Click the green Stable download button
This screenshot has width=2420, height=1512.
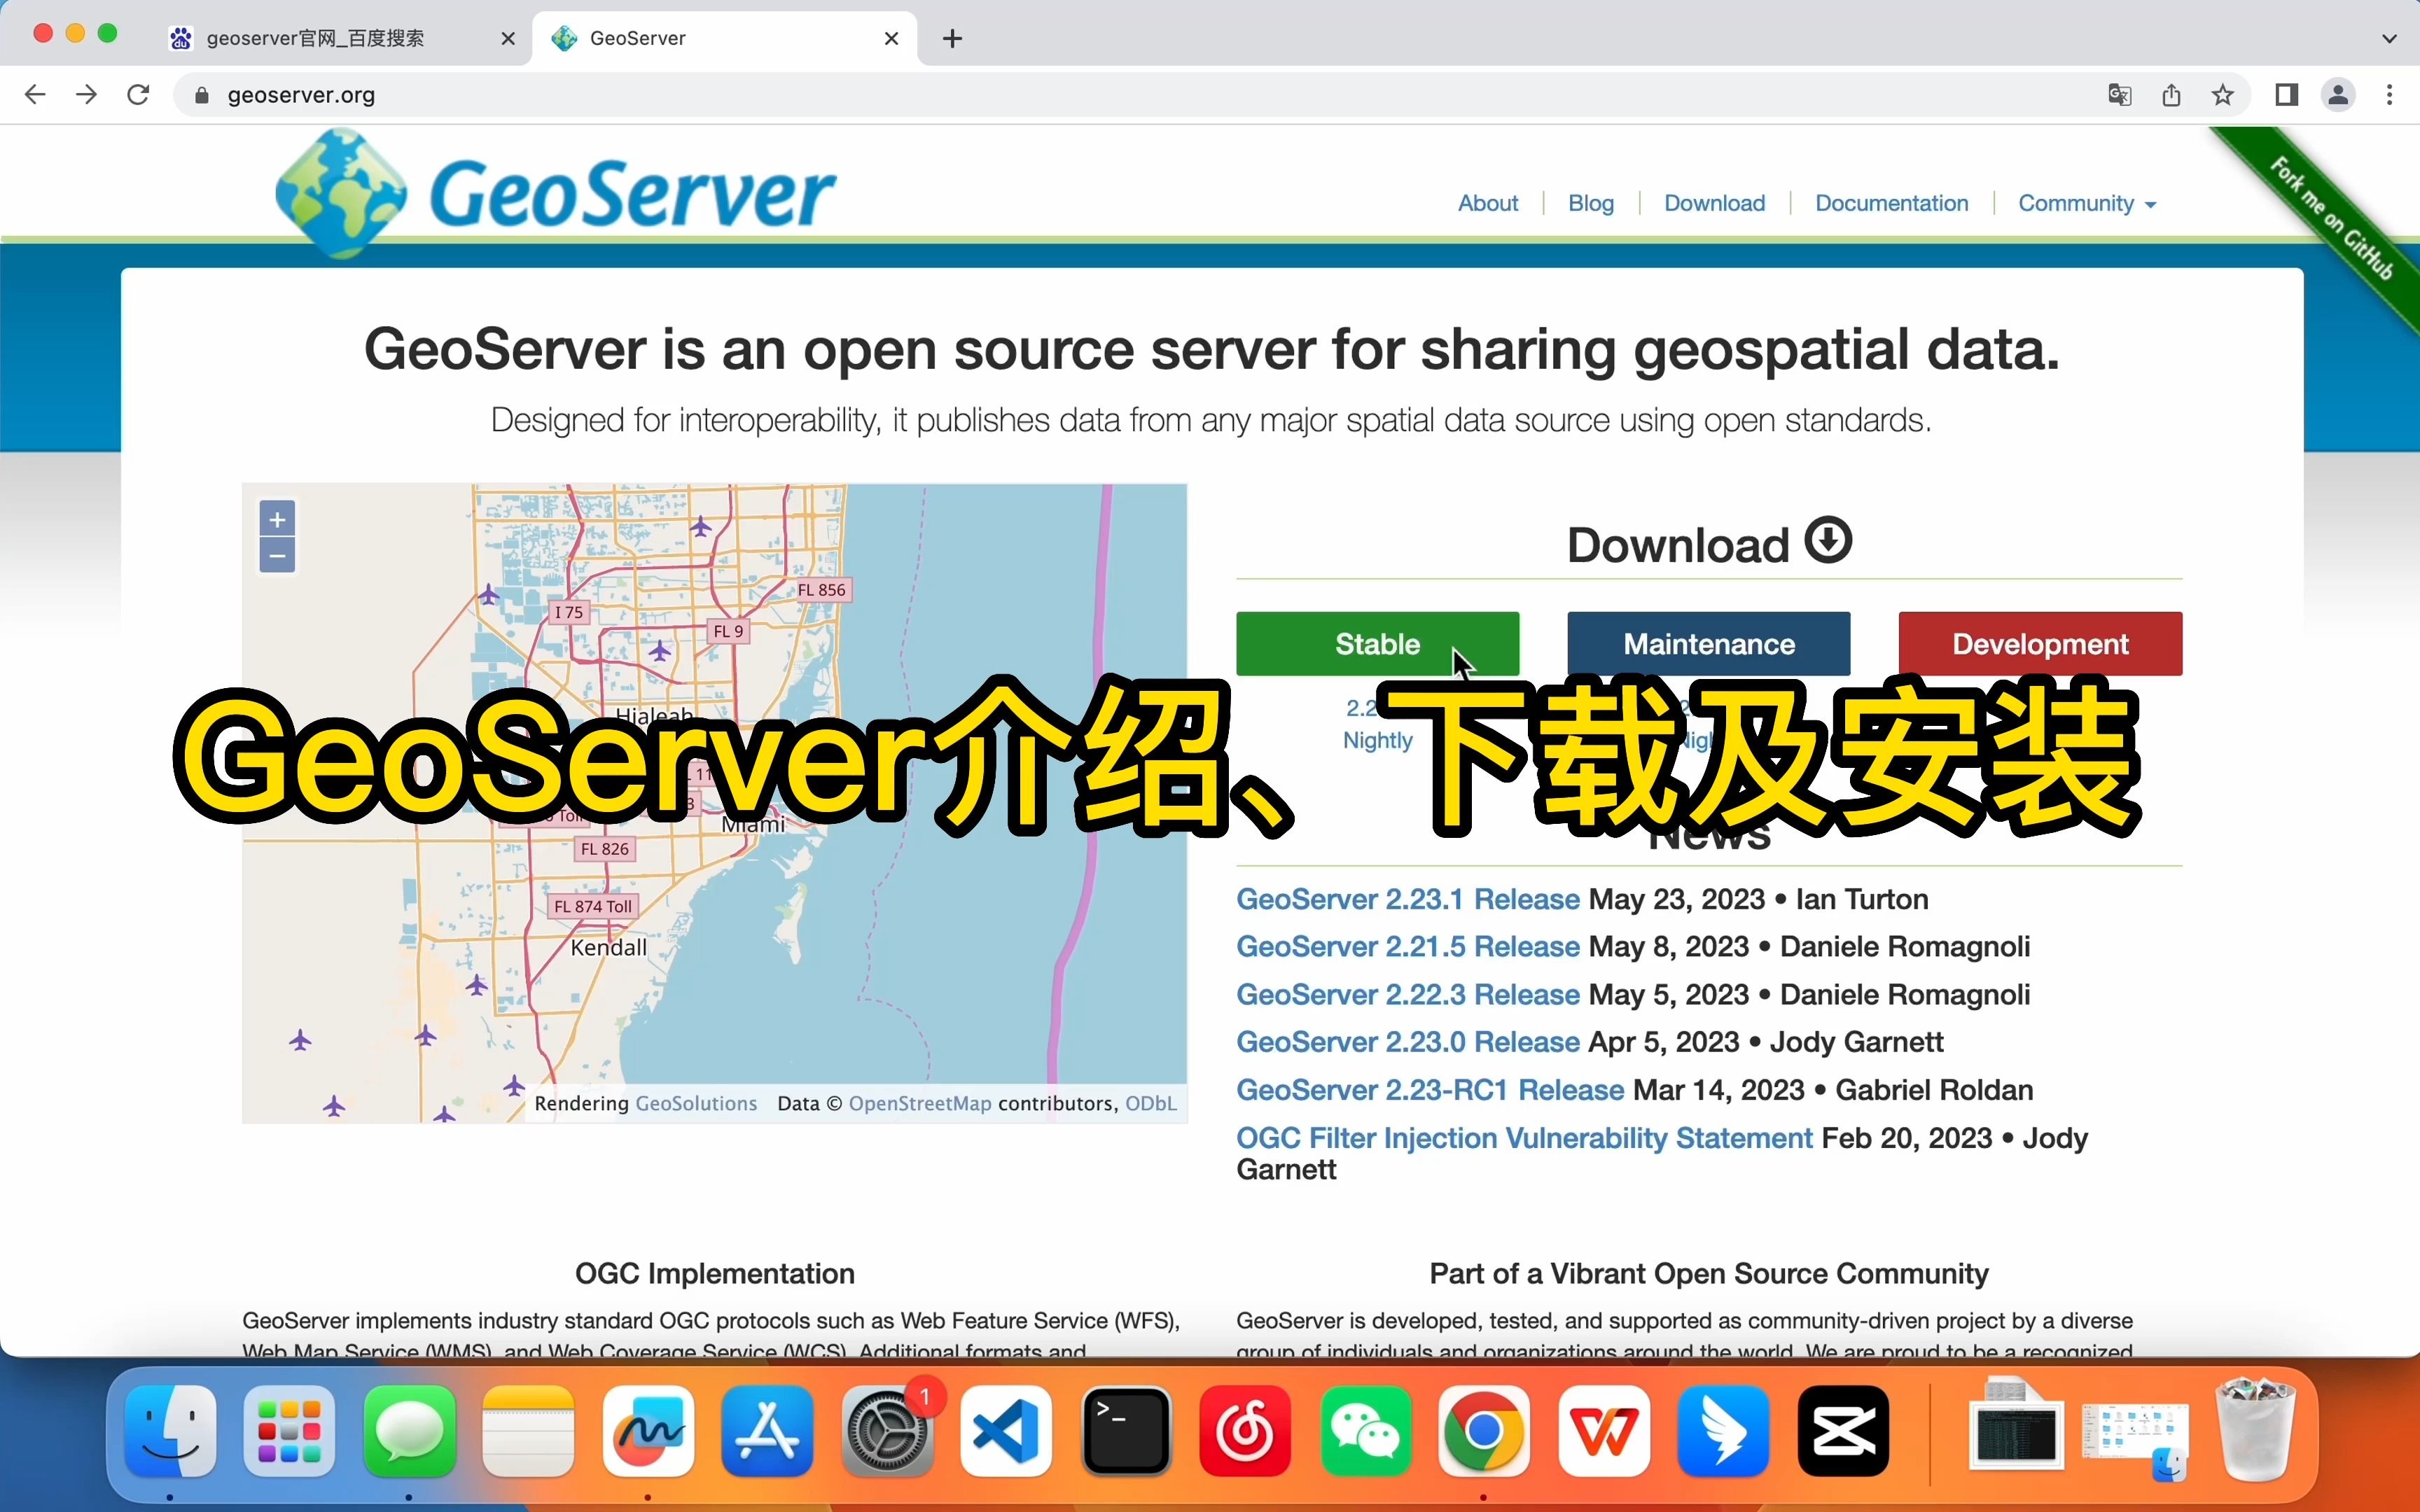click(1377, 644)
